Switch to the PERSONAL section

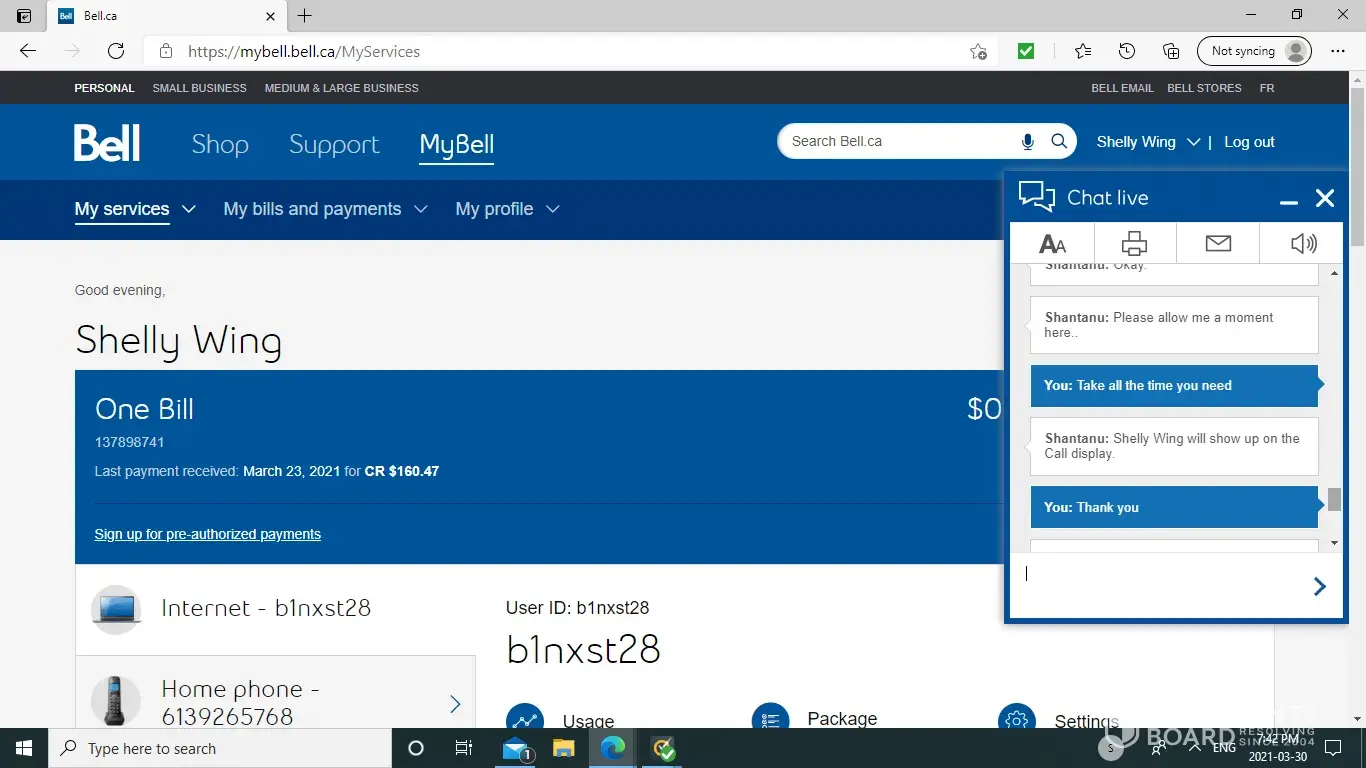coord(104,88)
